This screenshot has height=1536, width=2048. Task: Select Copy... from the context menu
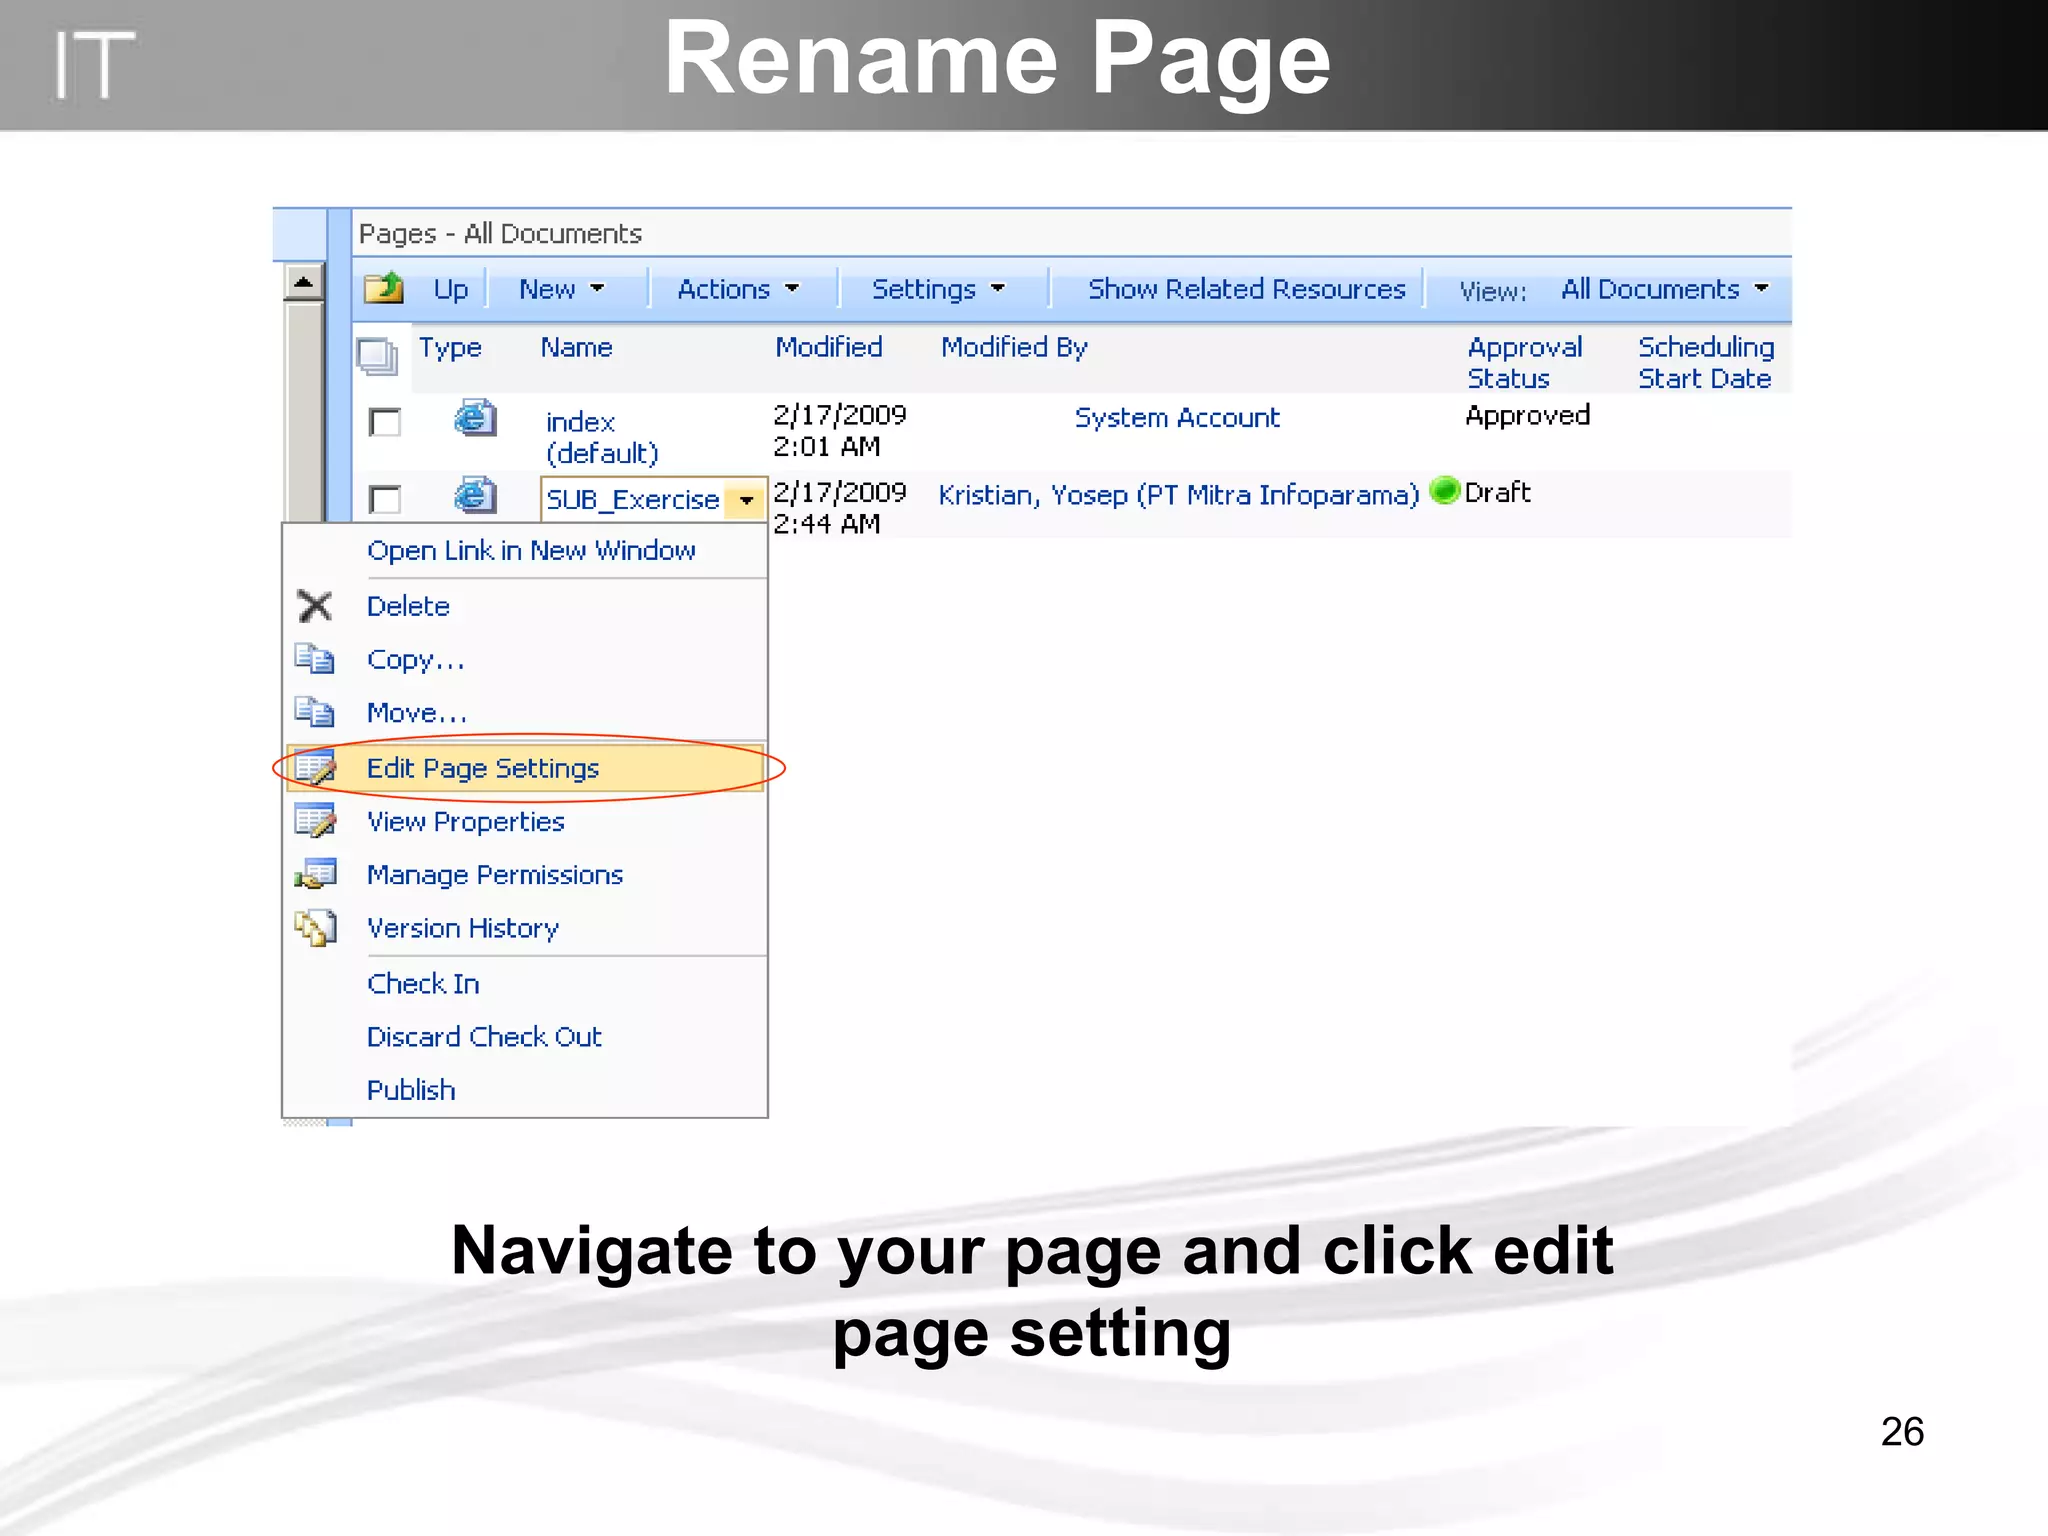click(x=415, y=660)
